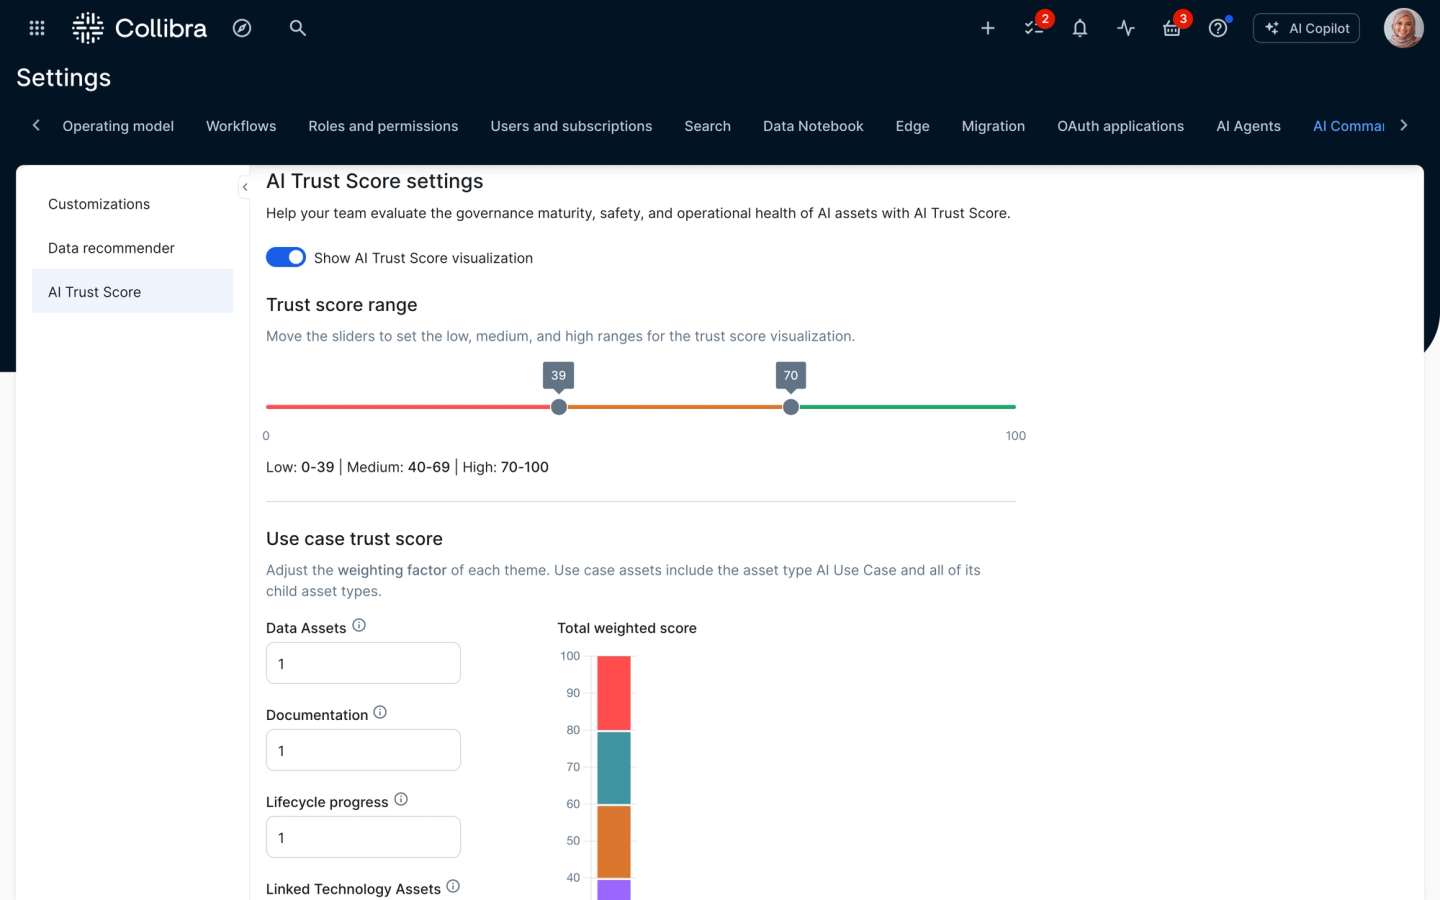
Task: Open the activity monitor icon
Action: 1125,27
